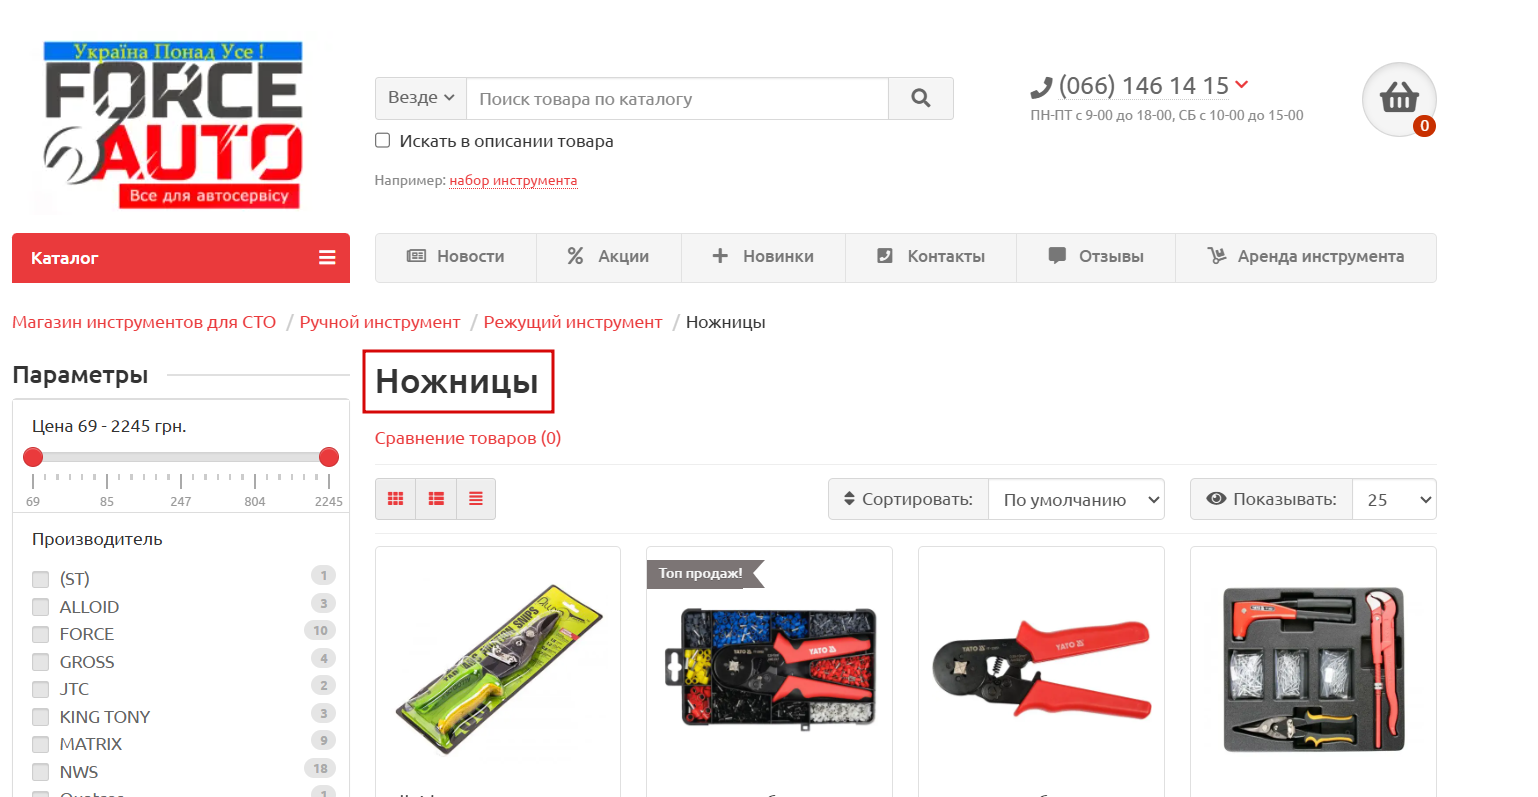The image size is (1538, 797).
Task: Check the KING TONY manufacturer filter
Action: [40, 717]
